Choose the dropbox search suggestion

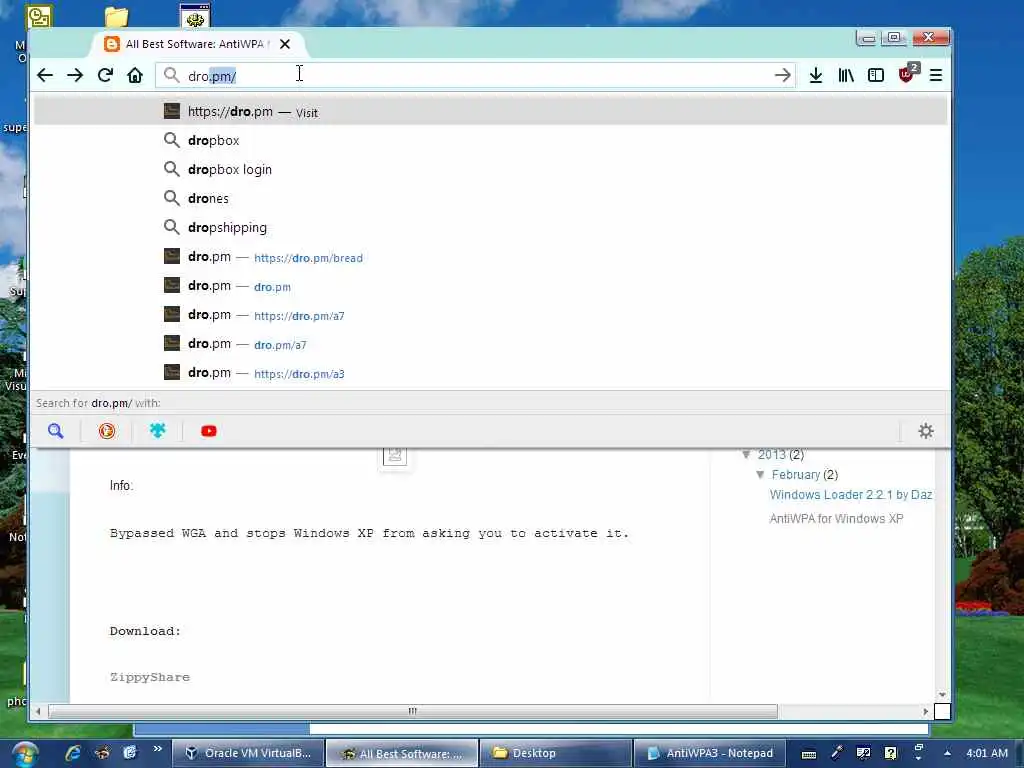point(490,140)
